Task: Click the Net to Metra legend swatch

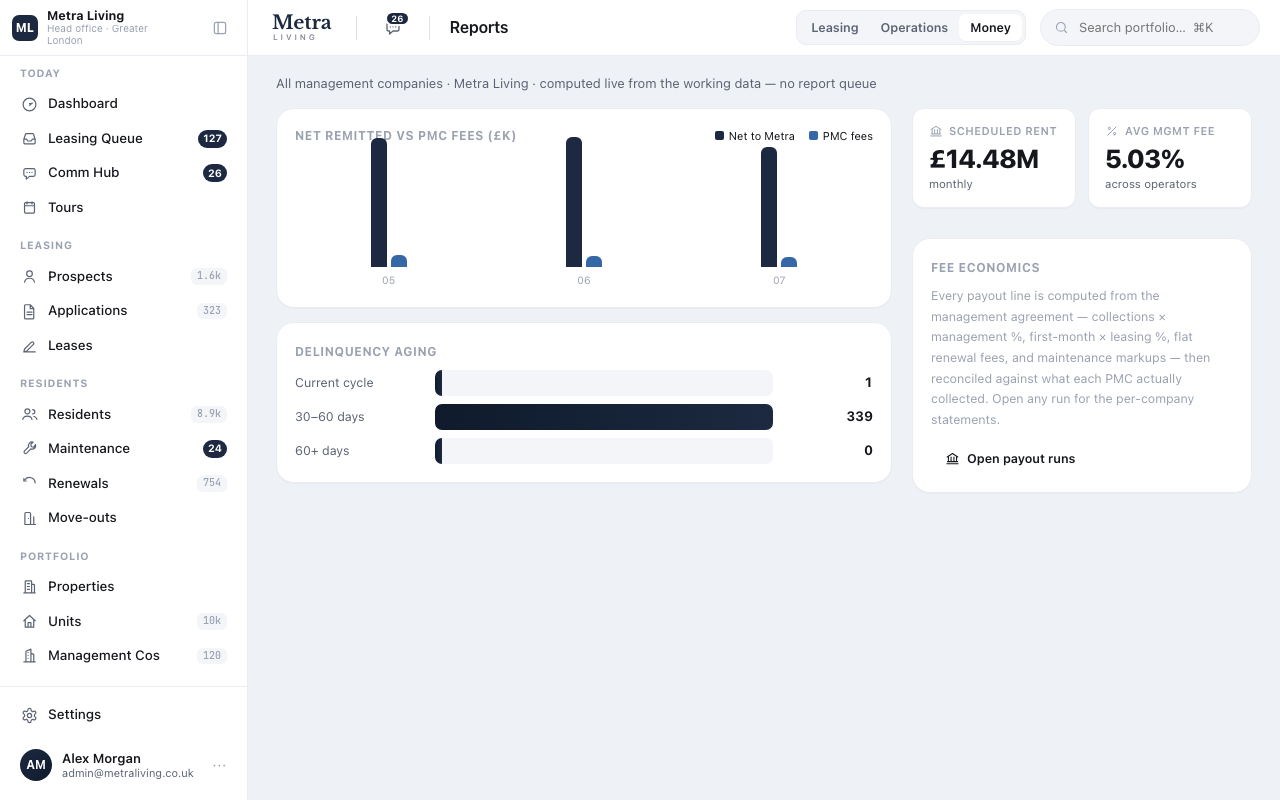Action: [x=719, y=136]
